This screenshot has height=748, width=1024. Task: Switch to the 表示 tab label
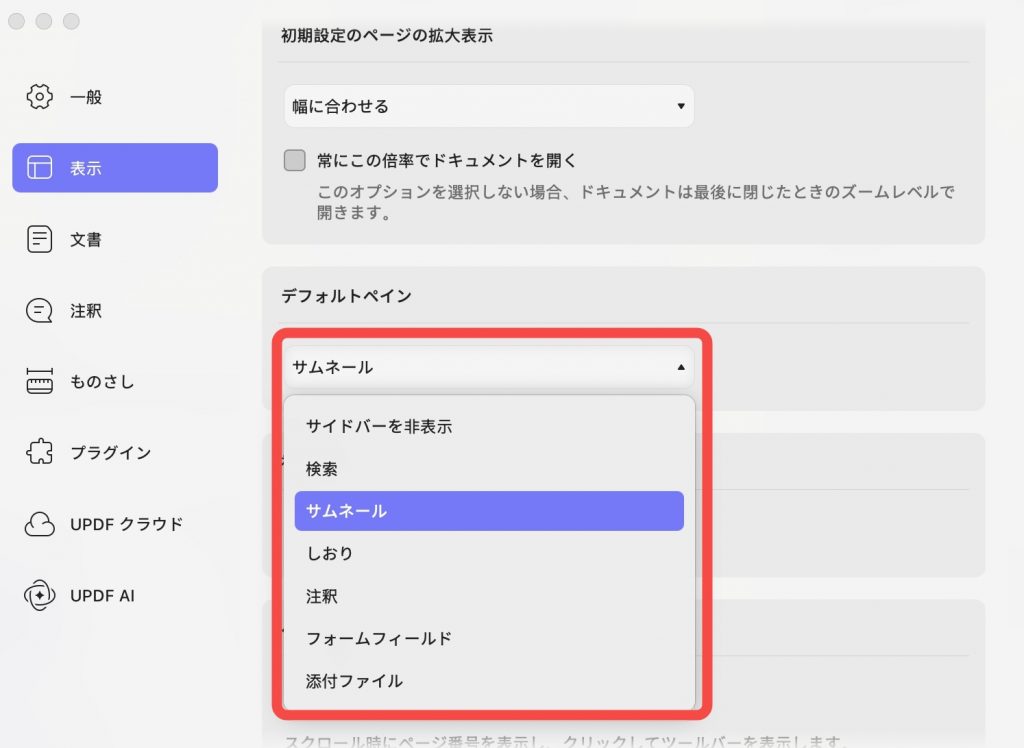(x=86, y=168)
